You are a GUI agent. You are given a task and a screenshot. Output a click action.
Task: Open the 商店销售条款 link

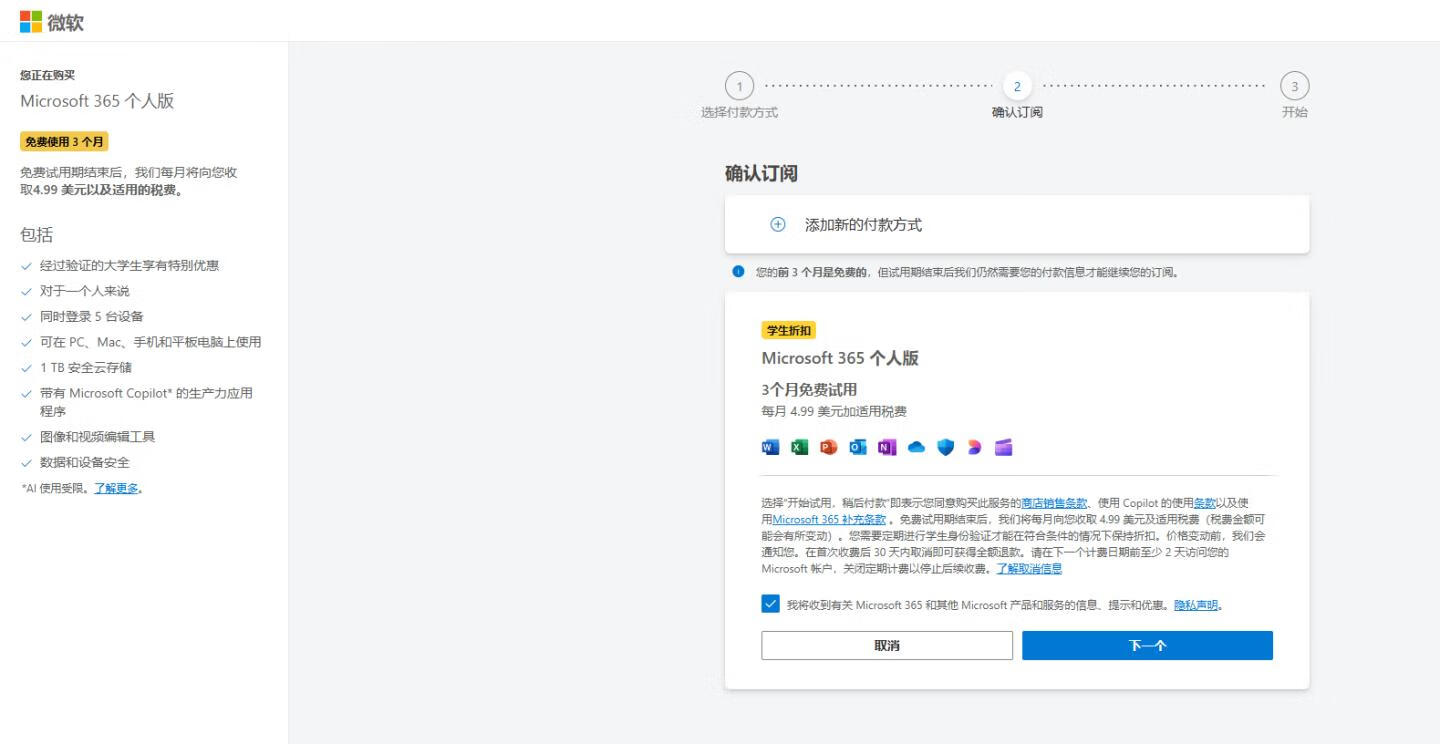[x=1054, y=503]
